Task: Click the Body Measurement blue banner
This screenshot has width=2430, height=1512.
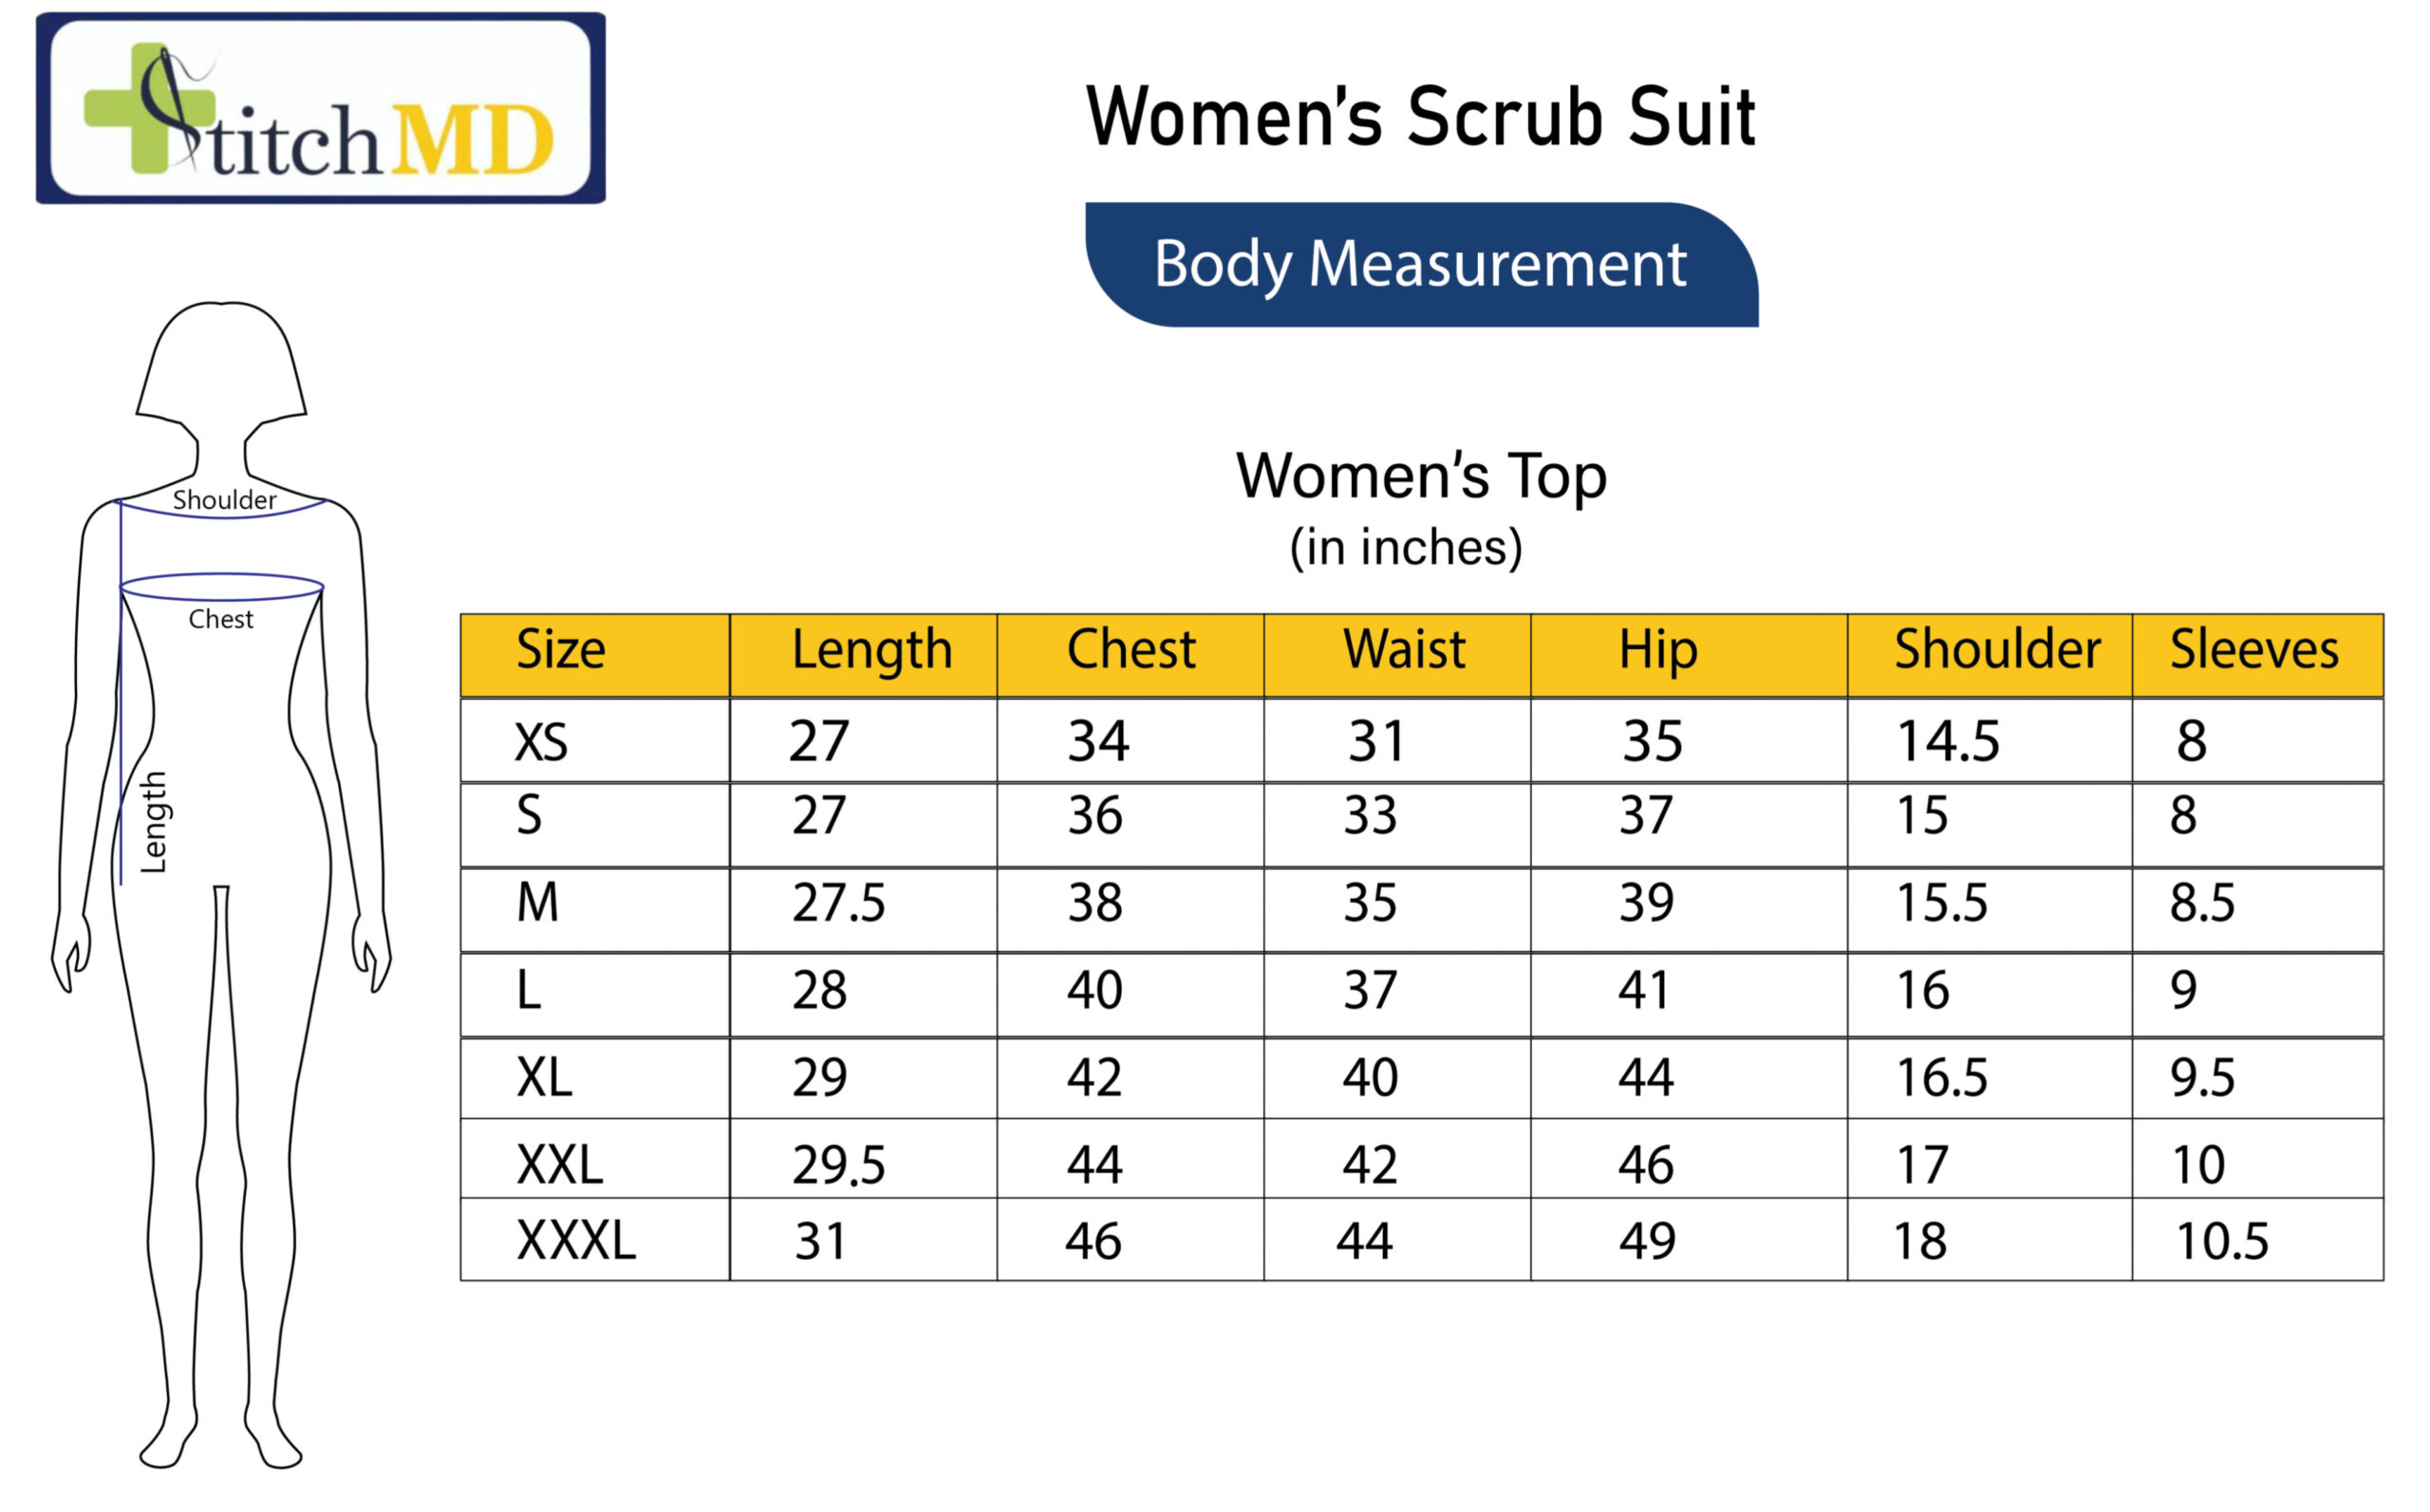Action: coord(1420,265)
